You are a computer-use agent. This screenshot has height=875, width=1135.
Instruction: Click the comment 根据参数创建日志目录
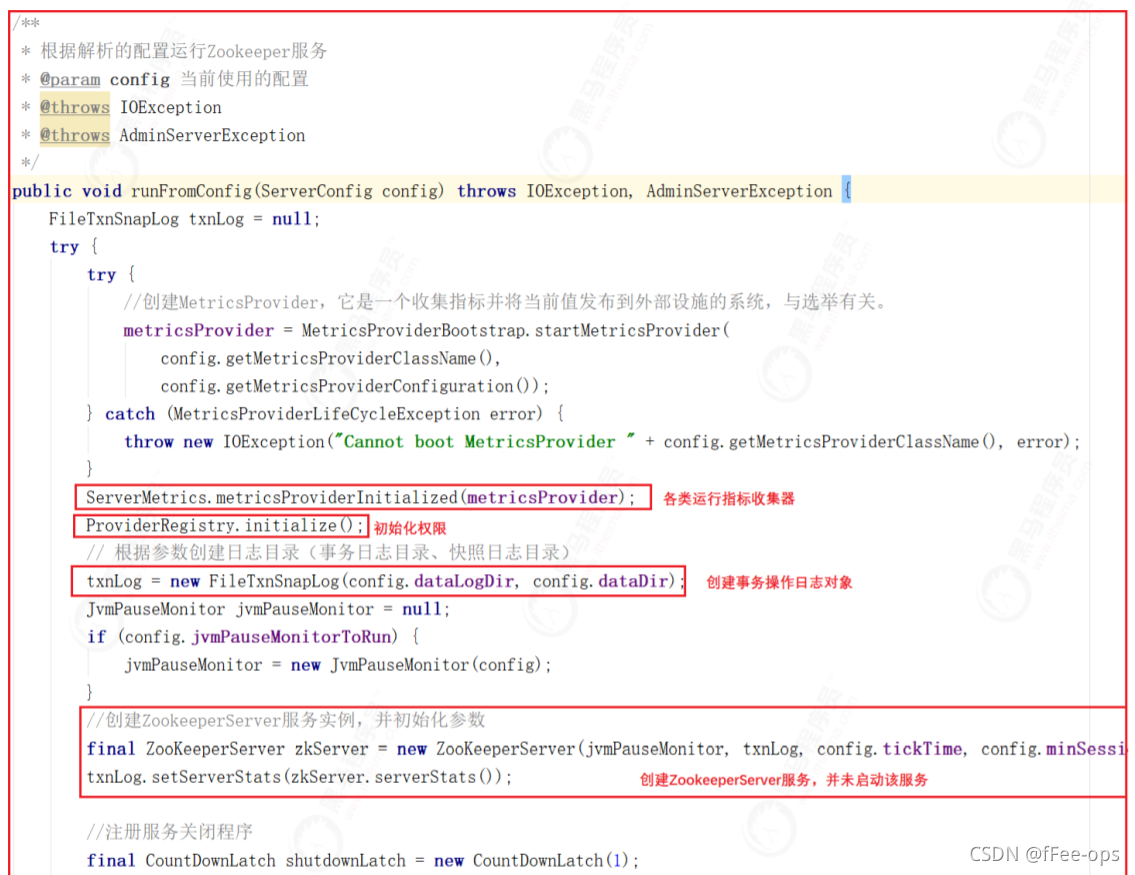(329, 553)
